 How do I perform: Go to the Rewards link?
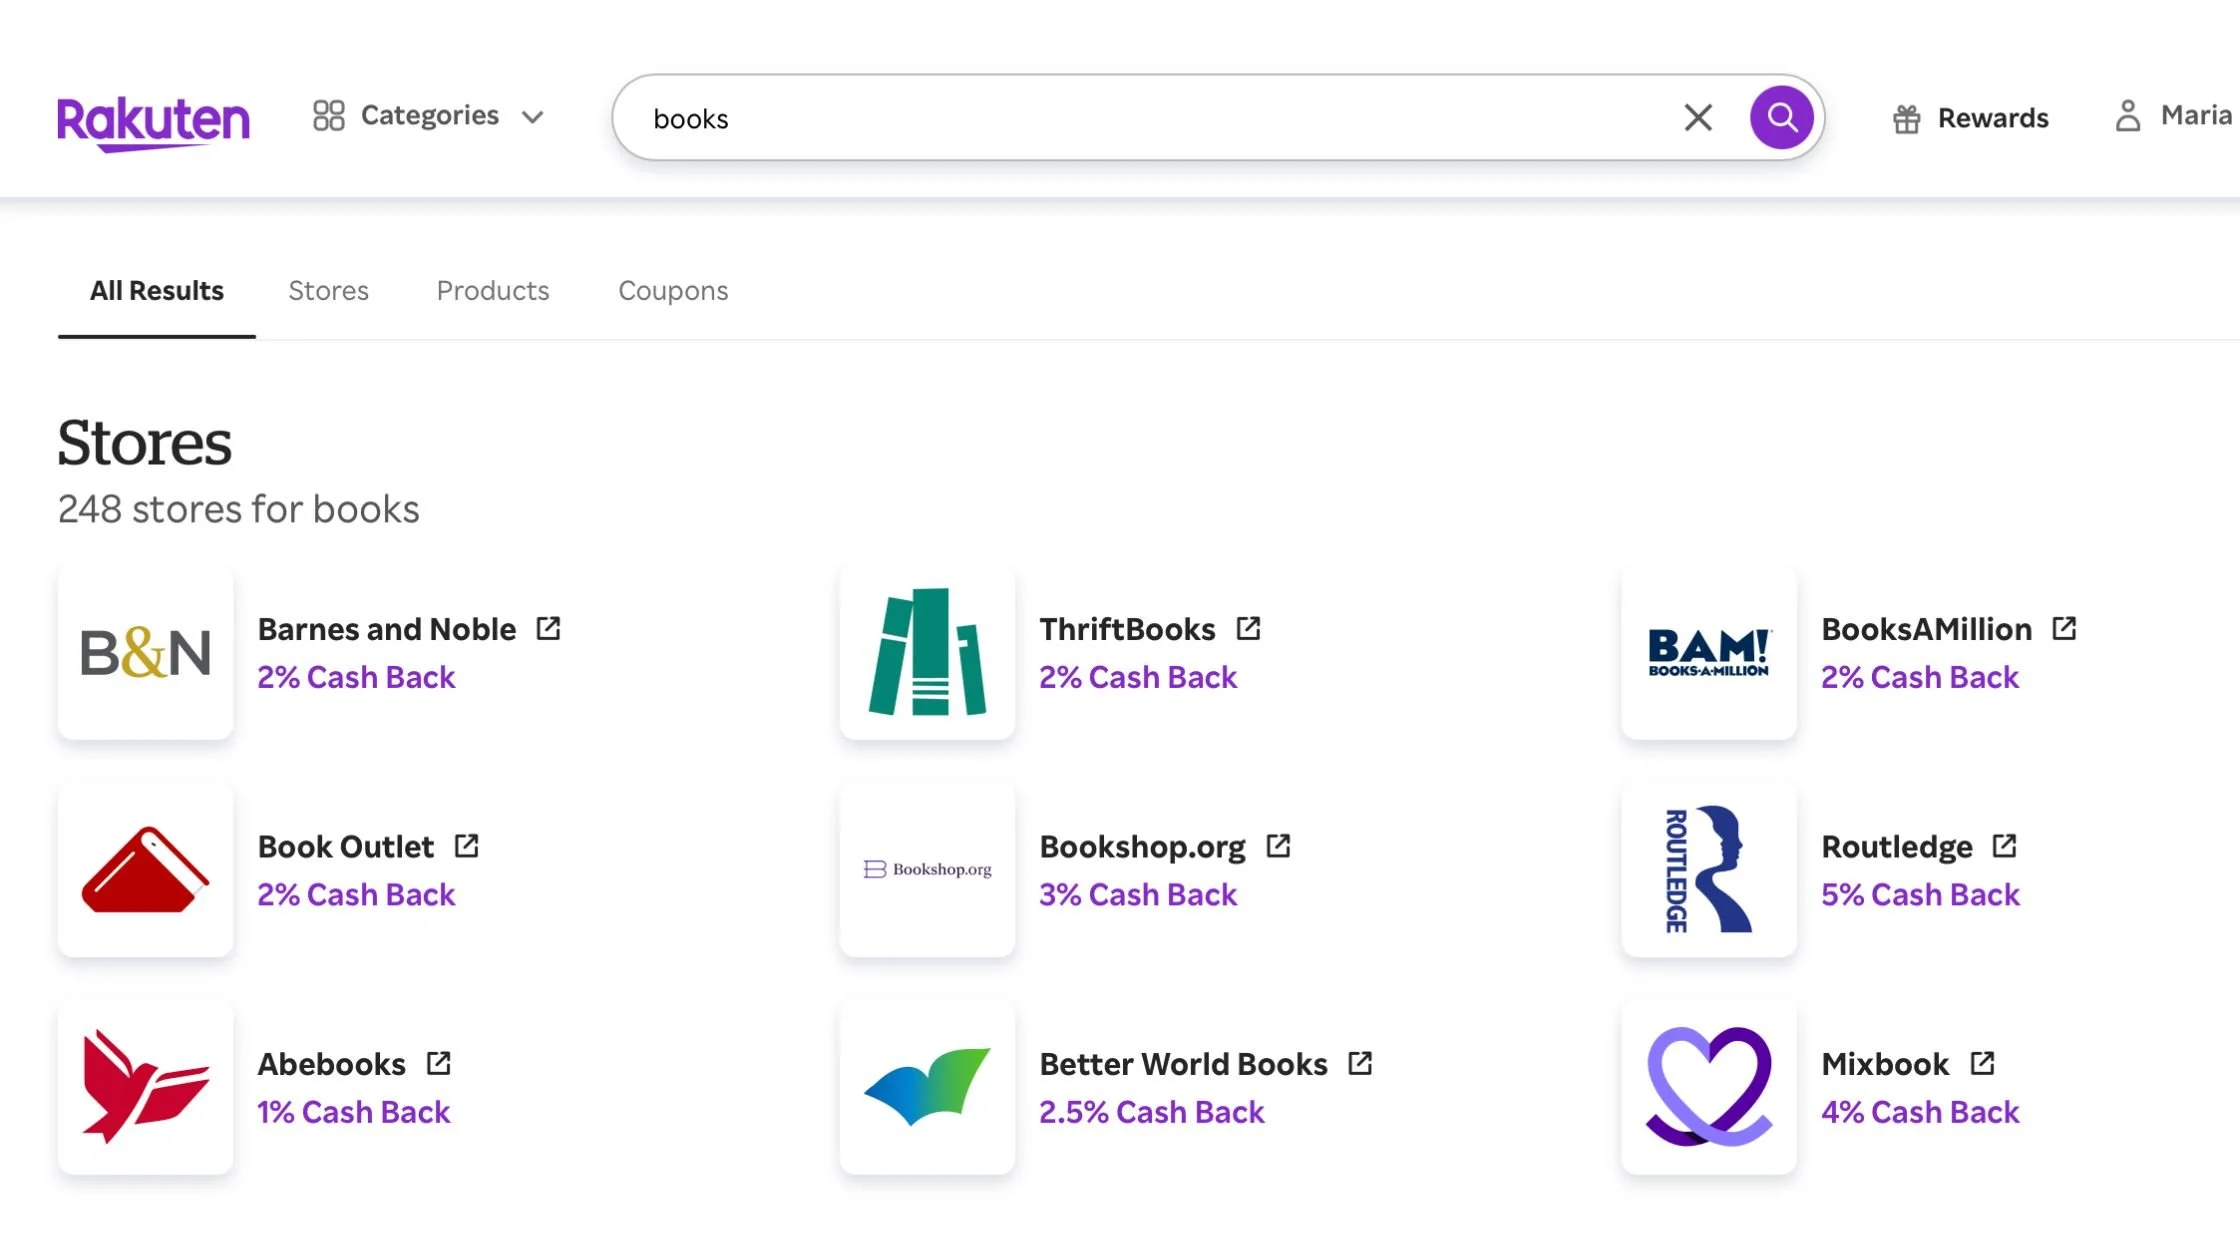click(1993, 118)
